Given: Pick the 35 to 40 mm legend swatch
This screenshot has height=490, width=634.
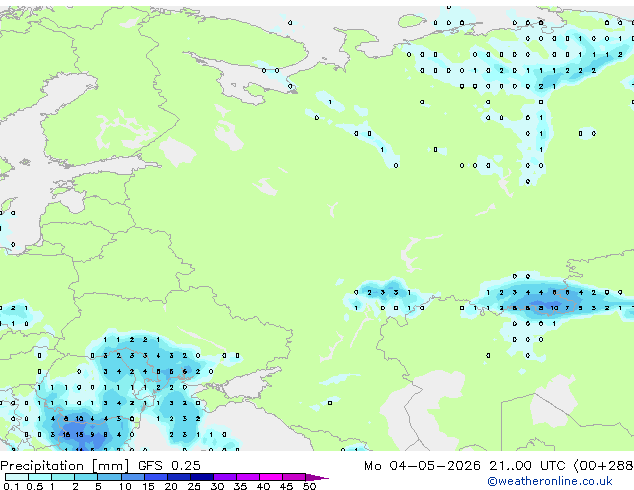Looking at the screenshot, I should pos(247,477).
